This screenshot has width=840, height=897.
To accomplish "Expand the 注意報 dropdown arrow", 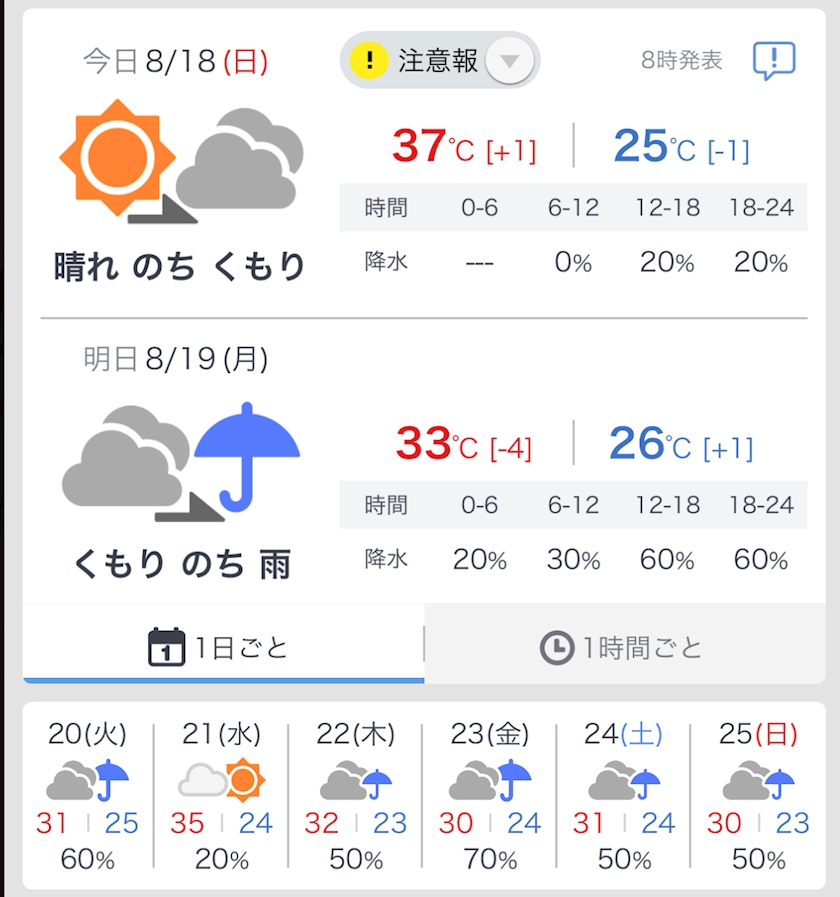I will pyautogui.click(x=509, y=60).
